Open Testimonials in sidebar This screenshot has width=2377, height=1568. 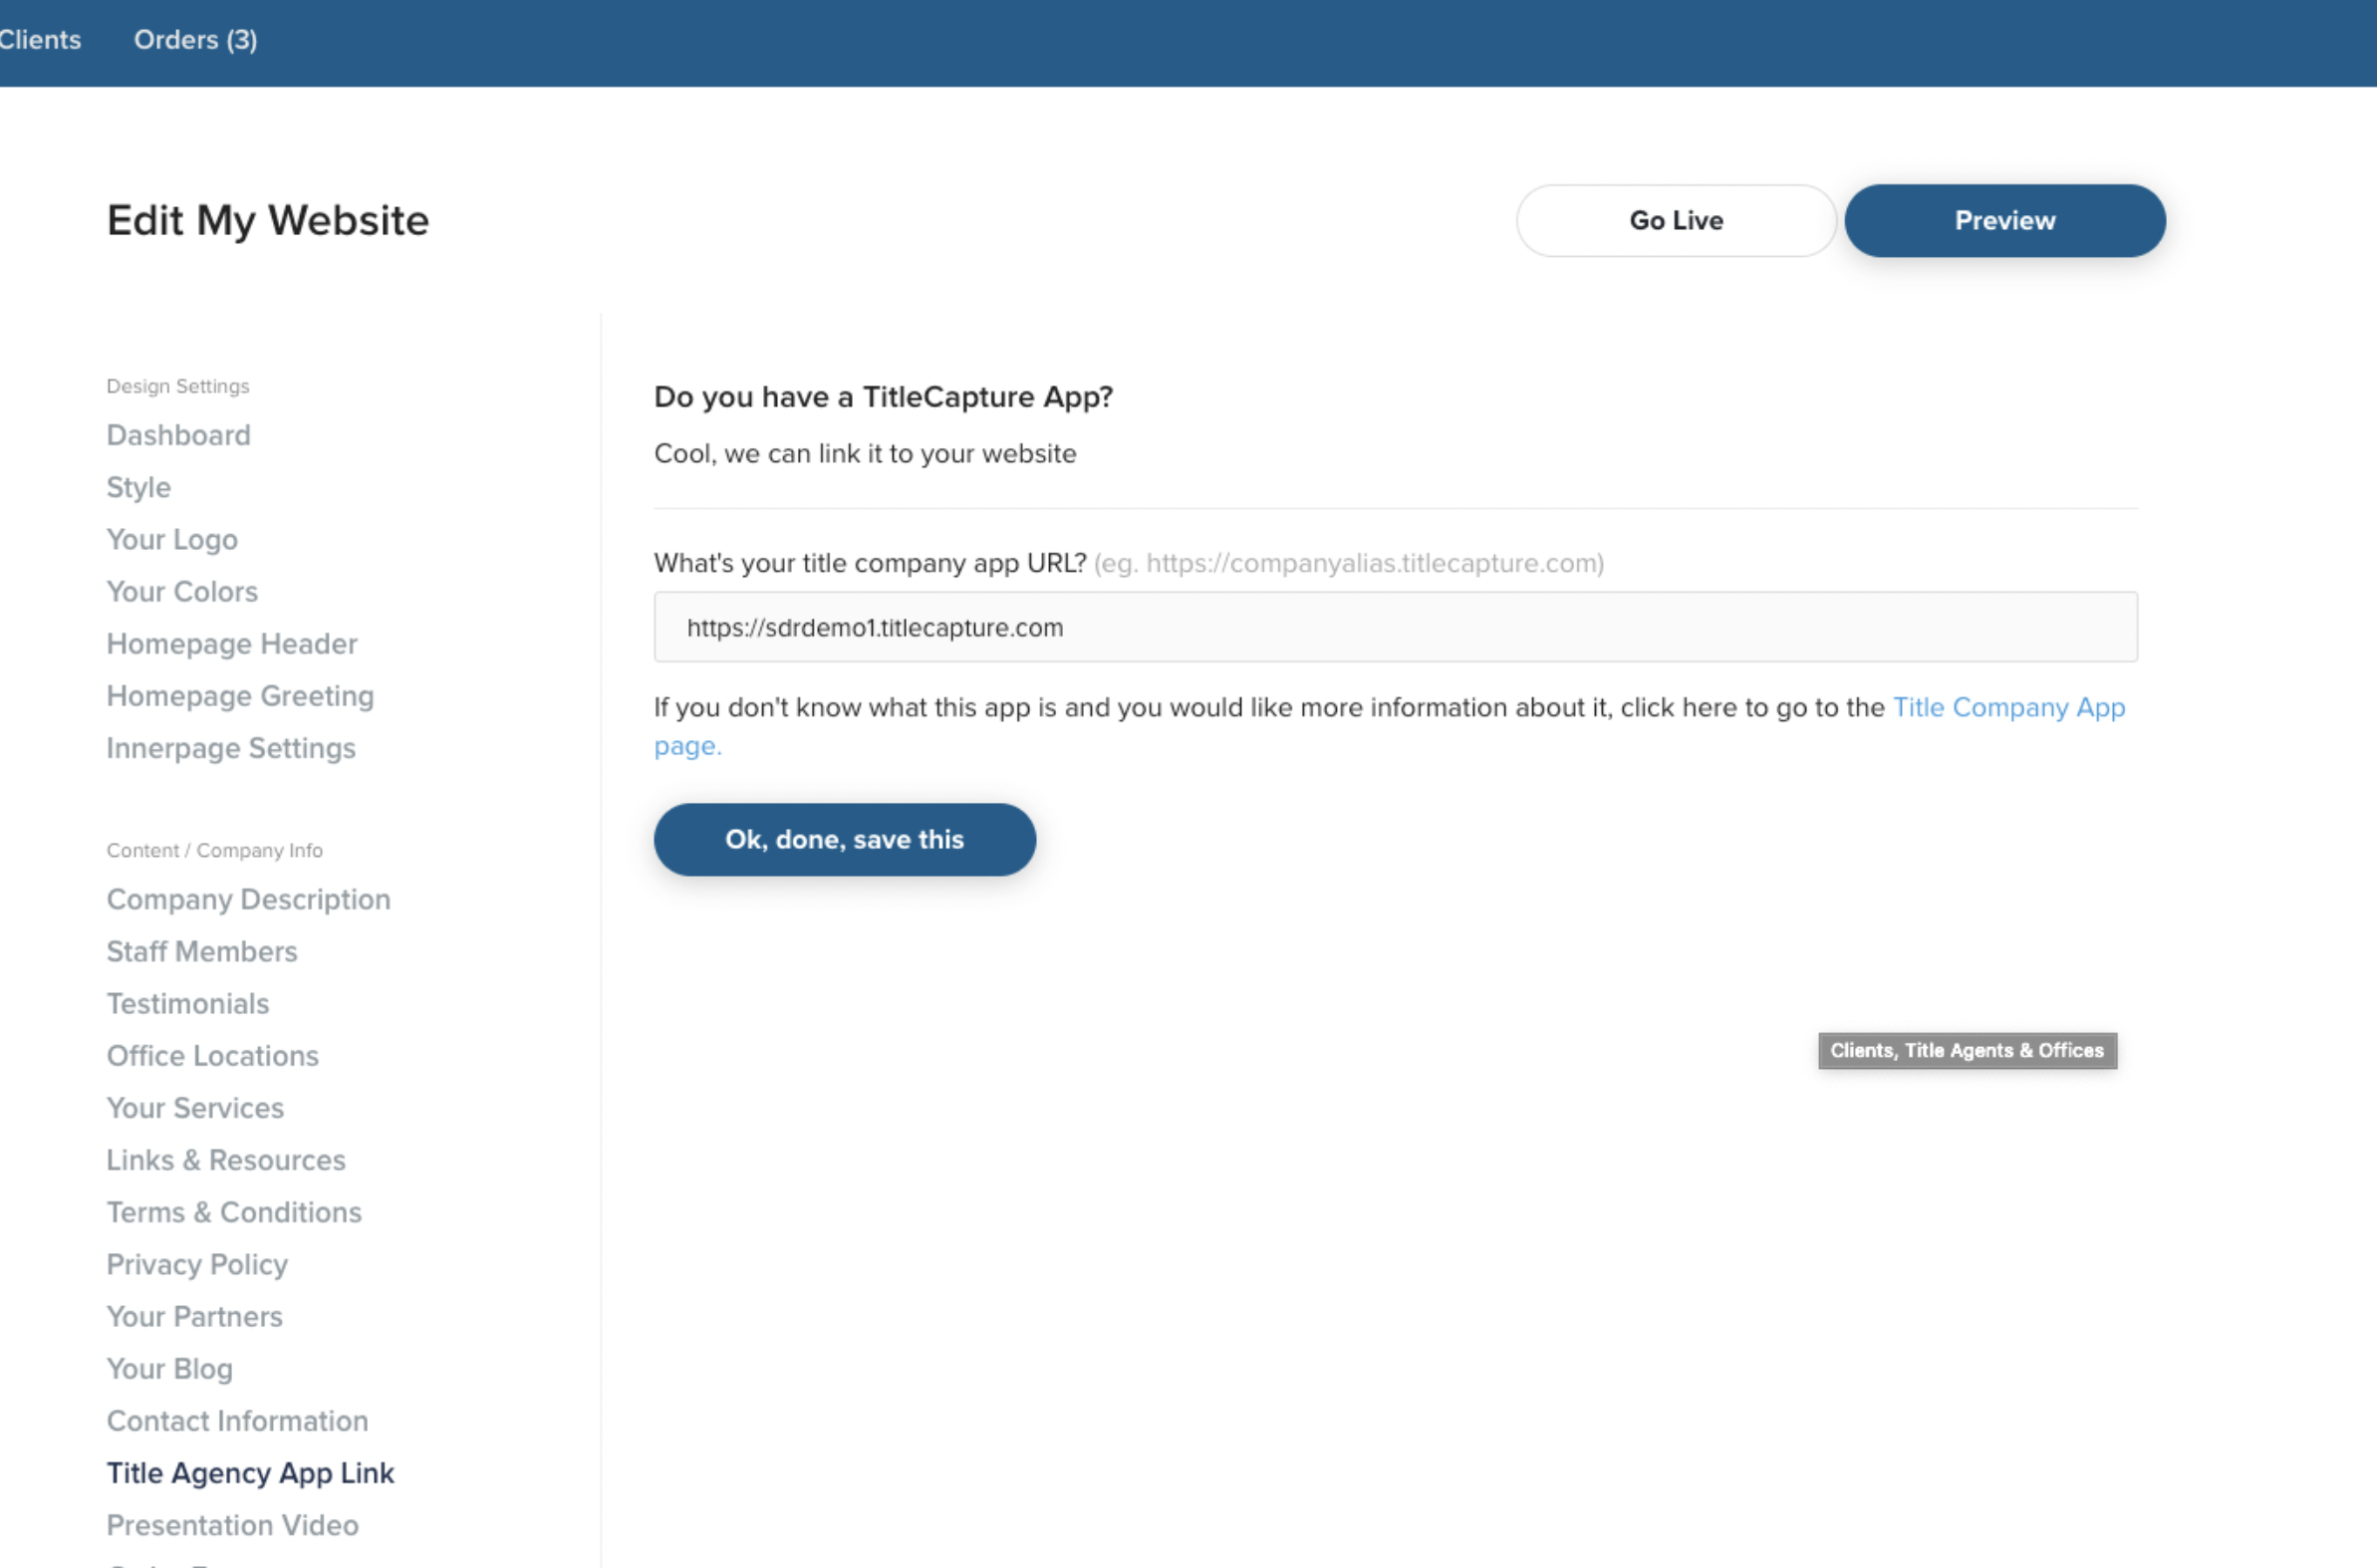click(188, 1003)
